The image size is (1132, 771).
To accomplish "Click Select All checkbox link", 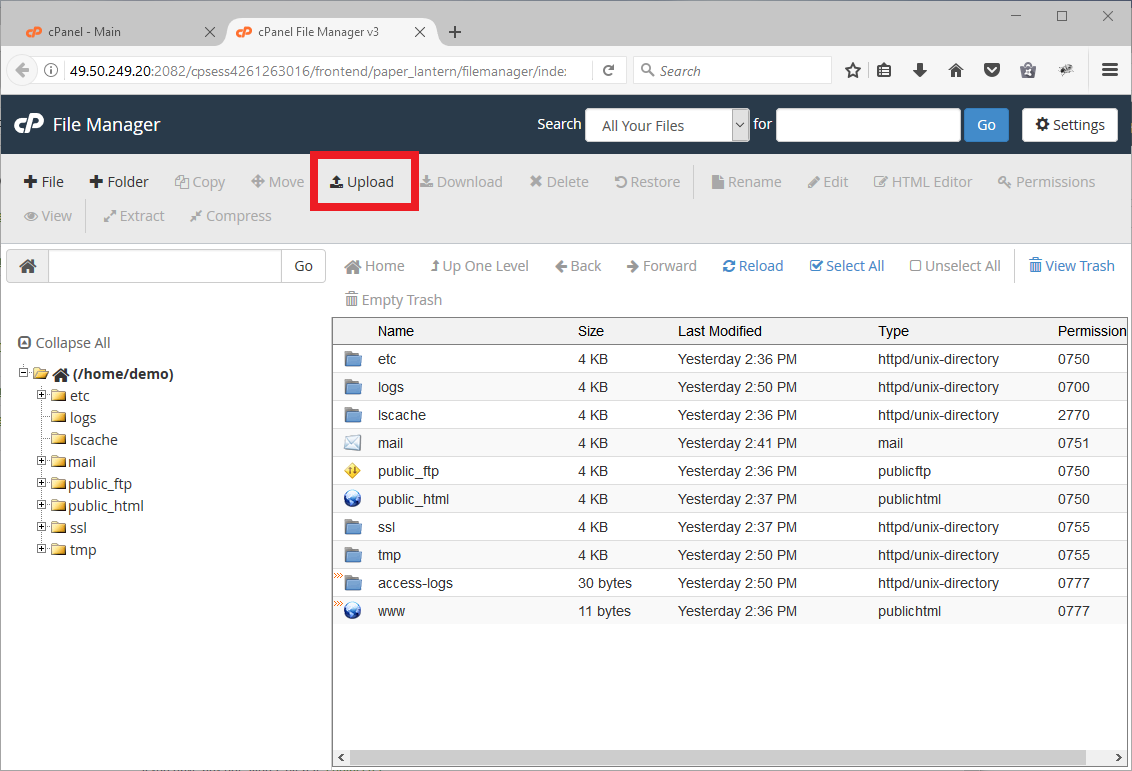I will (x=846, y=266).
